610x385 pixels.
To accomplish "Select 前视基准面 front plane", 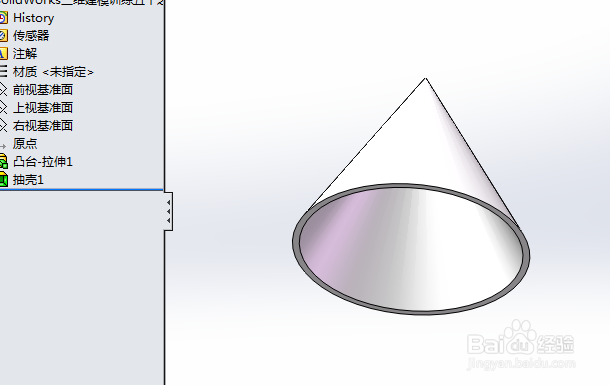I will [43, 90].
